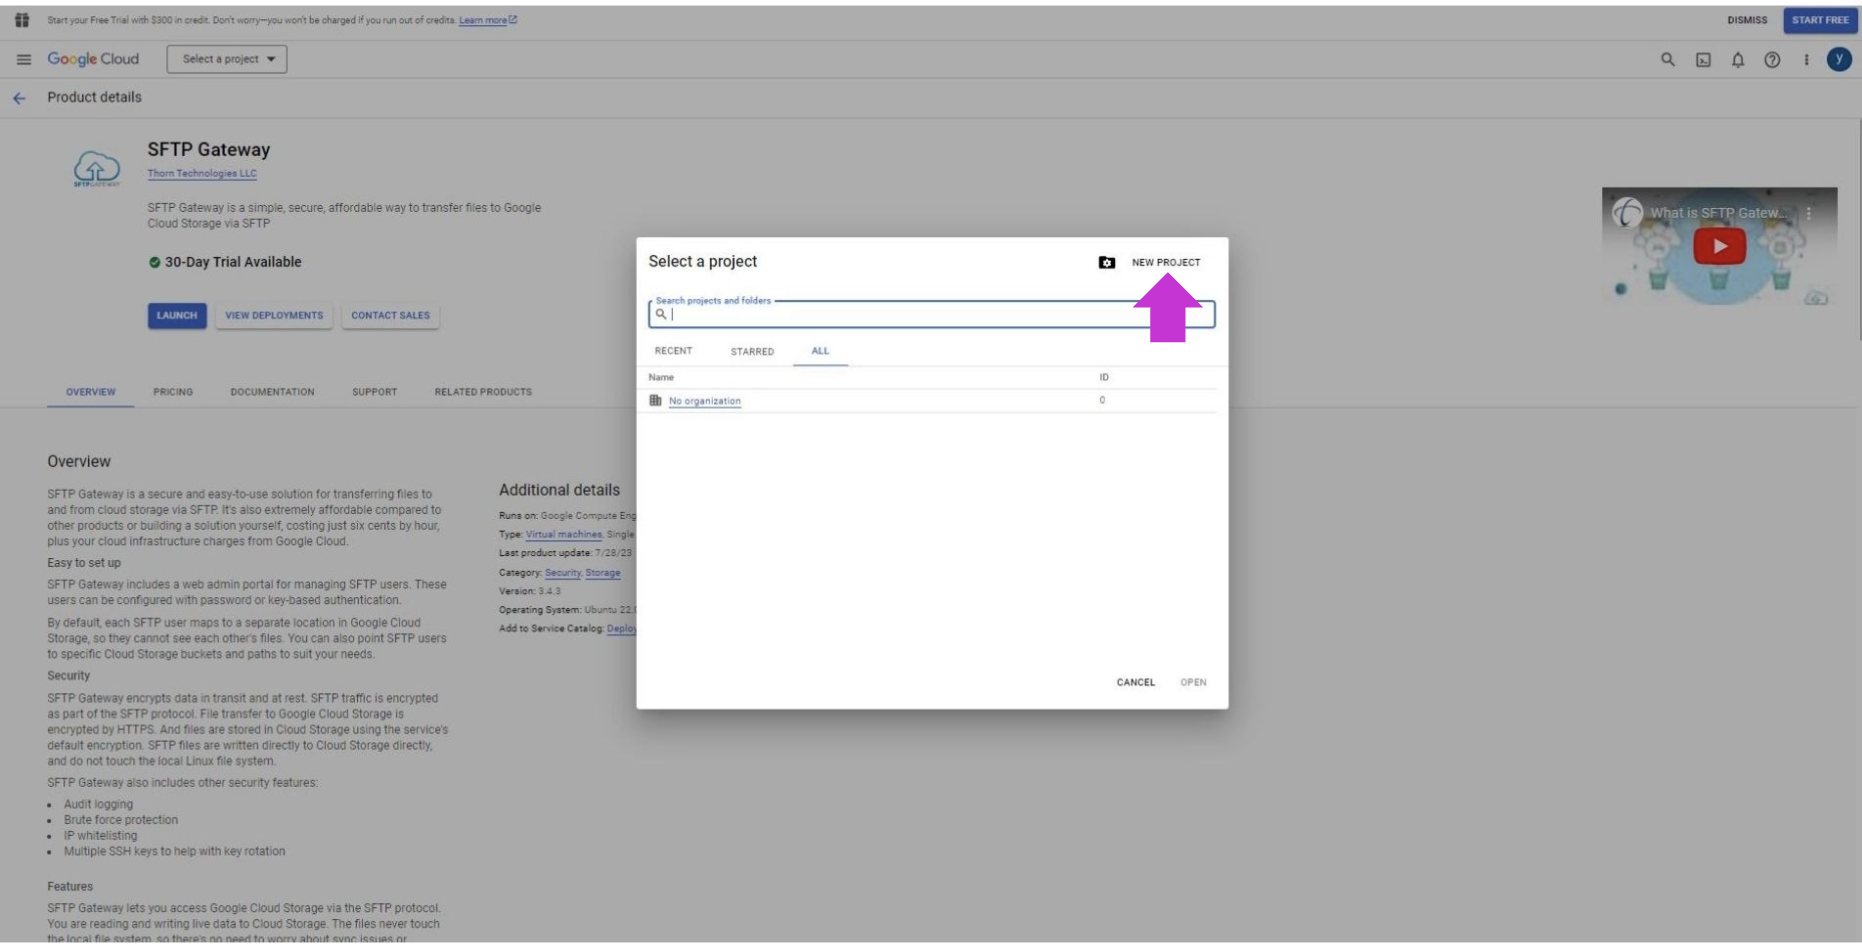
Task: Go back with the Product details arrow
Action: click(x=19, y=98)
